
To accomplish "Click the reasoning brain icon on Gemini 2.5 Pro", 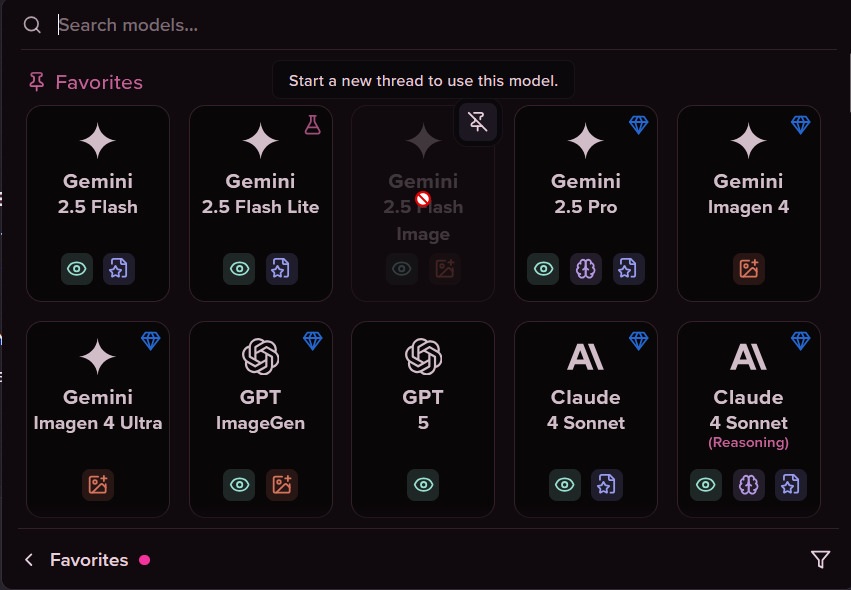I will (x=586, y=269).
